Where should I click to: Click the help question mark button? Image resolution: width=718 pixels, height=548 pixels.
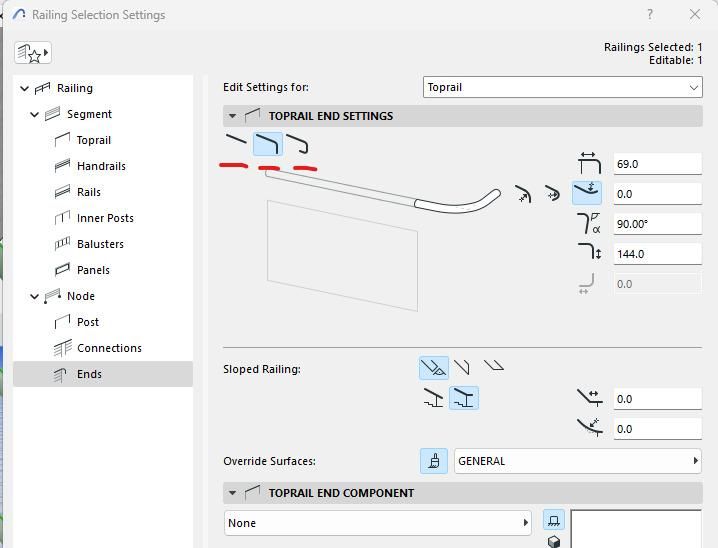coord(650,15)
